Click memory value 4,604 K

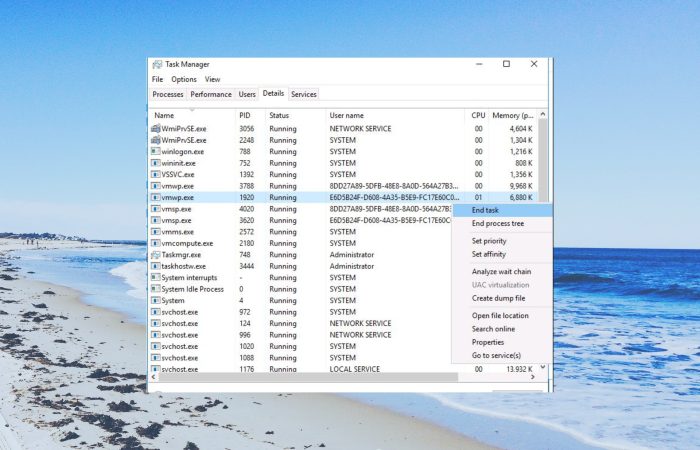pos(521,129)
